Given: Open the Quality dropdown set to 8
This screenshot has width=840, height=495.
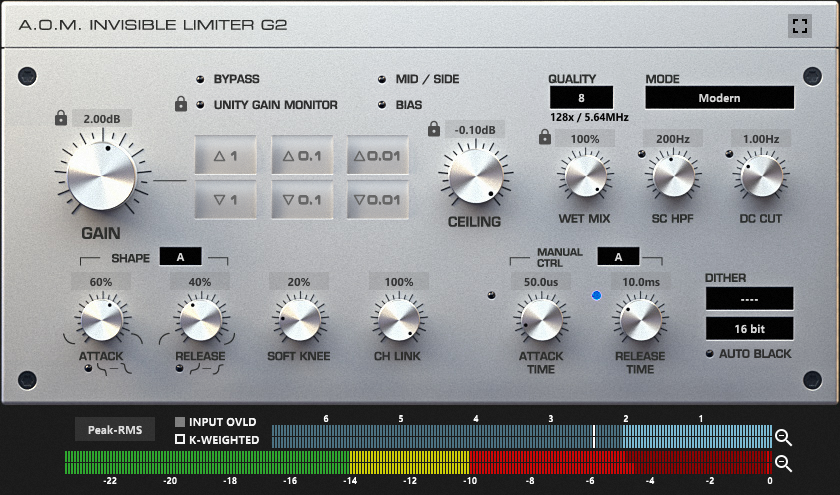Looking at the screenshot, I should tap(581, 98).
